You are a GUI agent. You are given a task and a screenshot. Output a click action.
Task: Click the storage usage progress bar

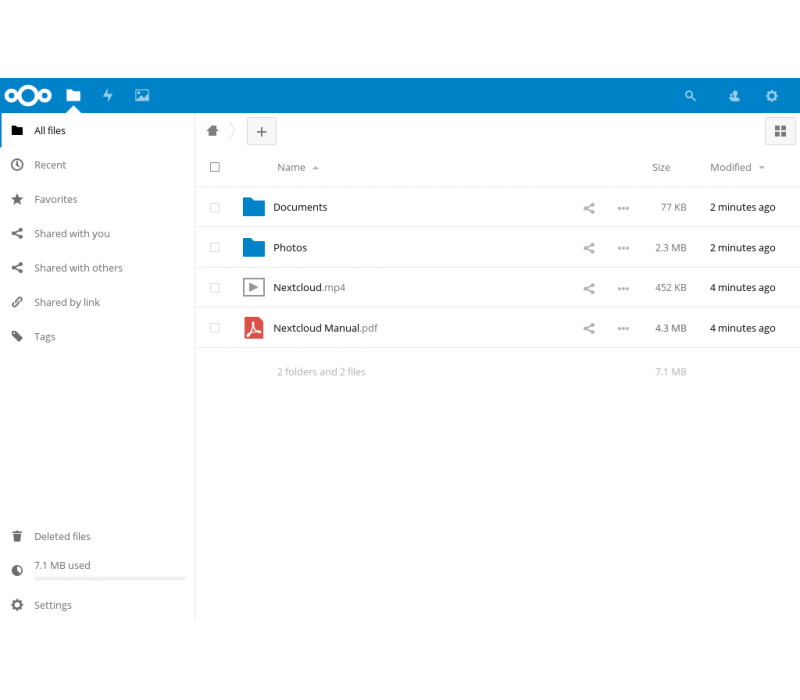pos(110,579)
